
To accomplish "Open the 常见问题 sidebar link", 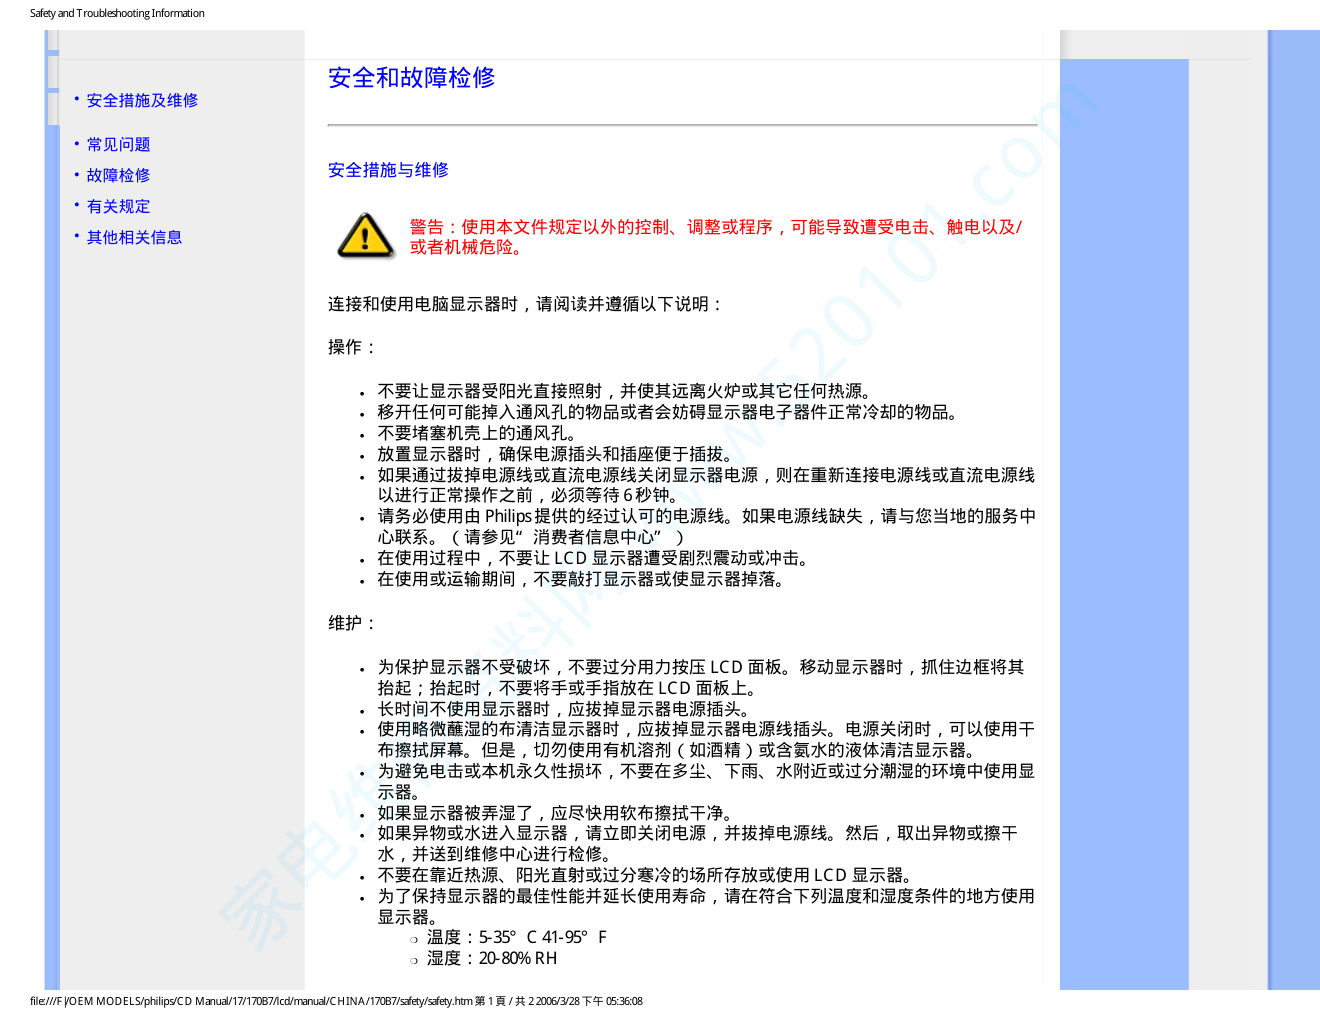I will (118, 145).
